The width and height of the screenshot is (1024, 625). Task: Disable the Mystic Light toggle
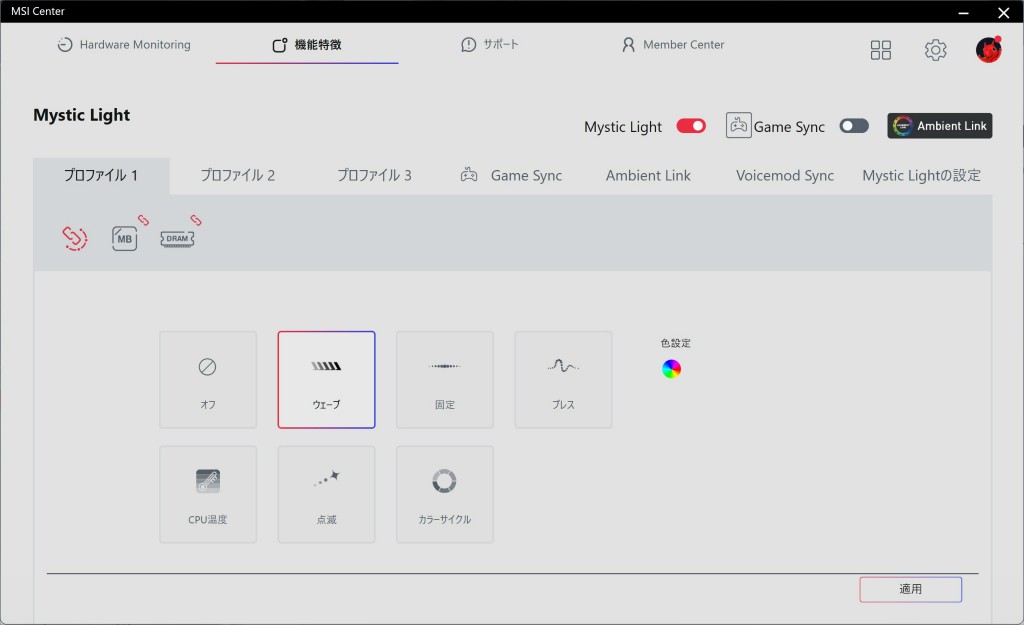[x=691, y=126]
